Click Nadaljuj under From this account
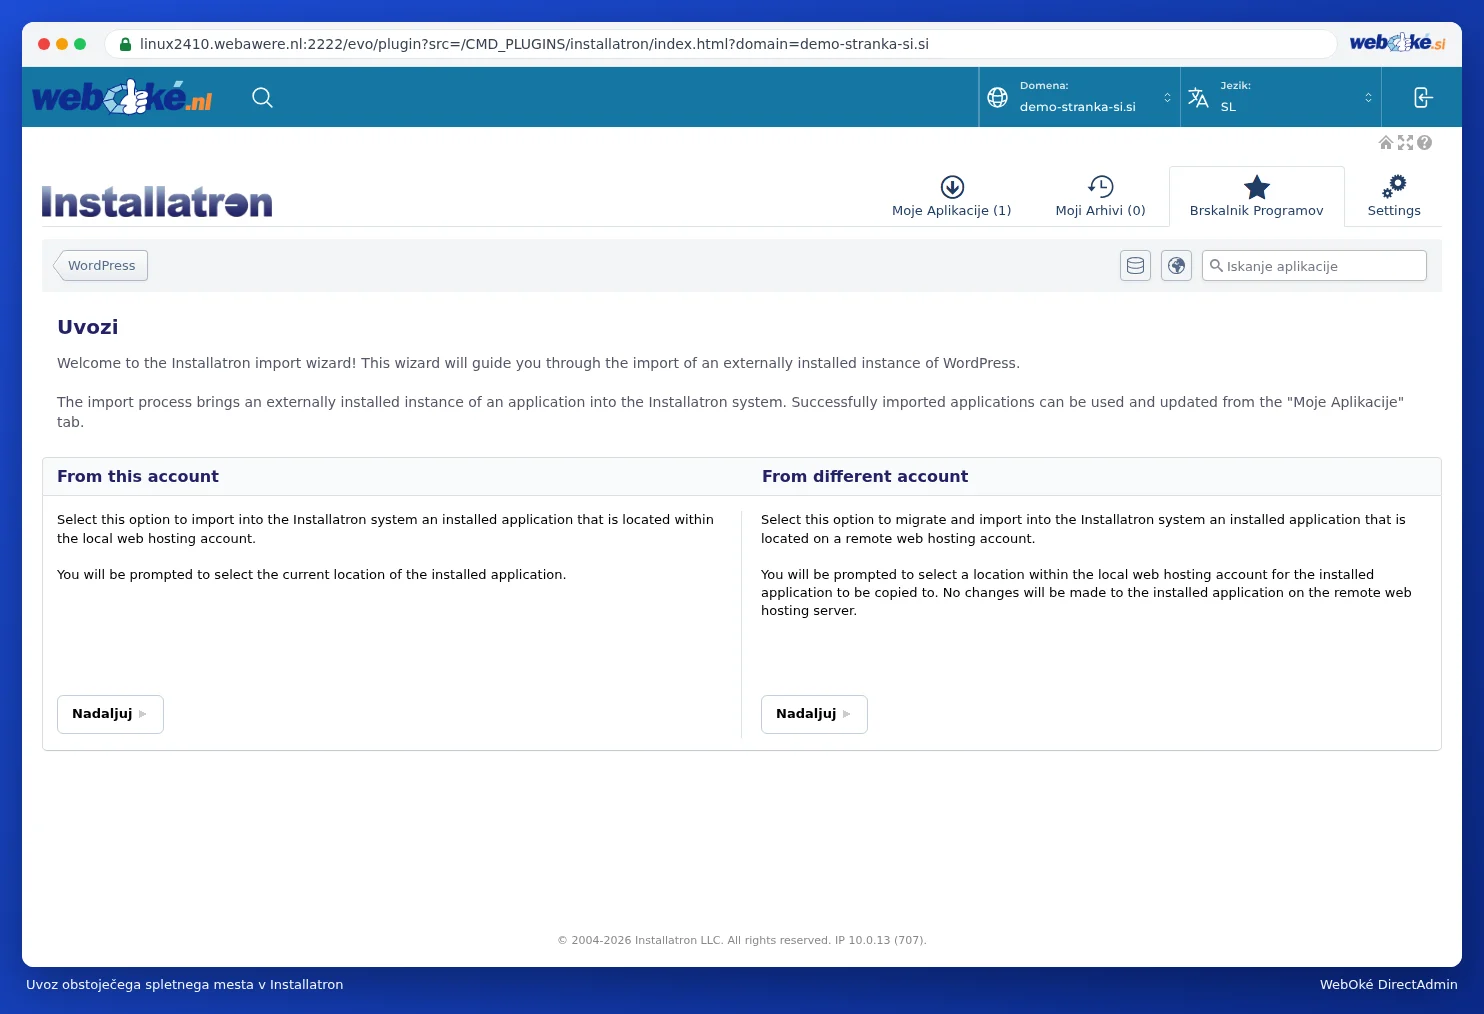1484x1014 pixels. click(x=110, y=714)
